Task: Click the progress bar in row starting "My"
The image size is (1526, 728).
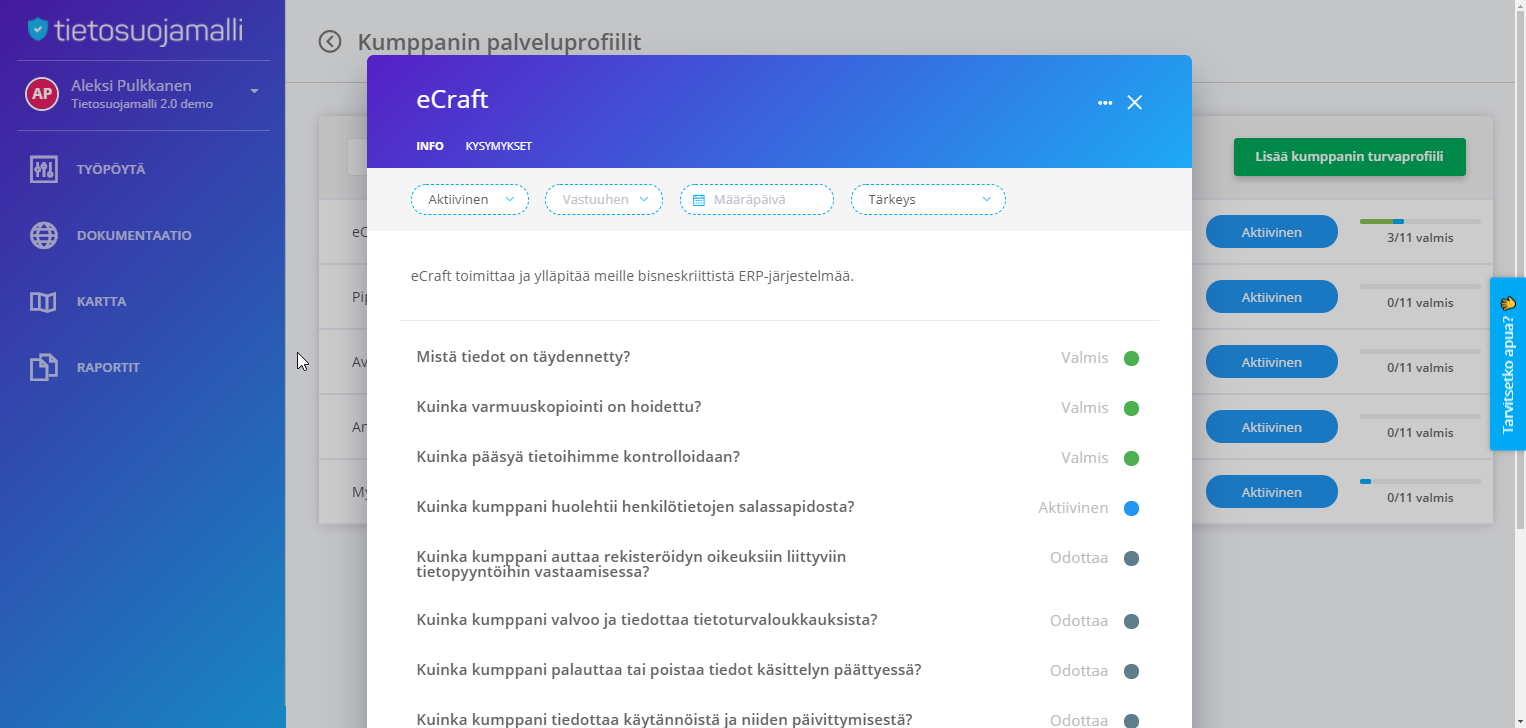Action: 1420,481
